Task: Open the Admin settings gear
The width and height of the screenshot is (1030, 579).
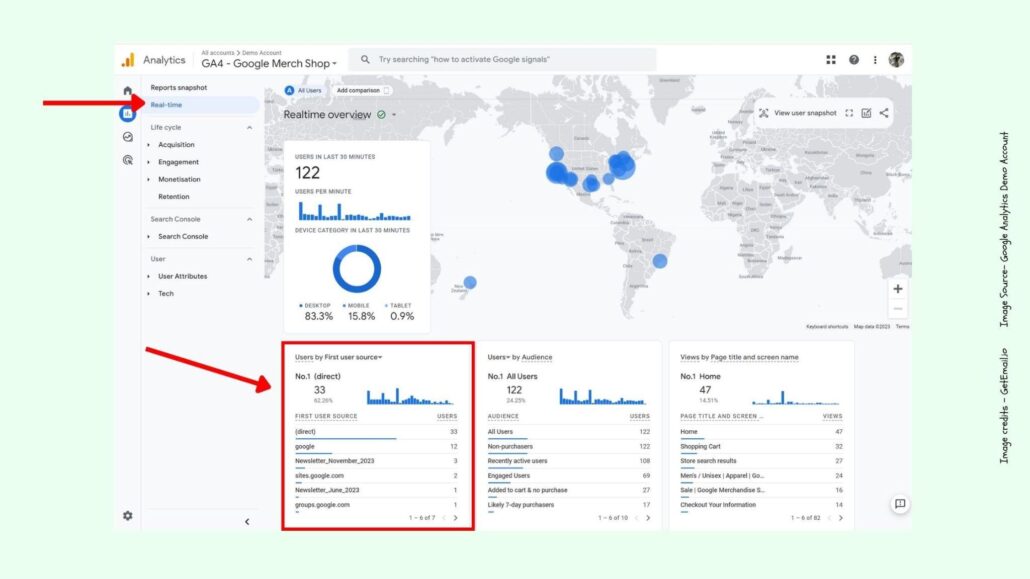Action: coord(127,516)
